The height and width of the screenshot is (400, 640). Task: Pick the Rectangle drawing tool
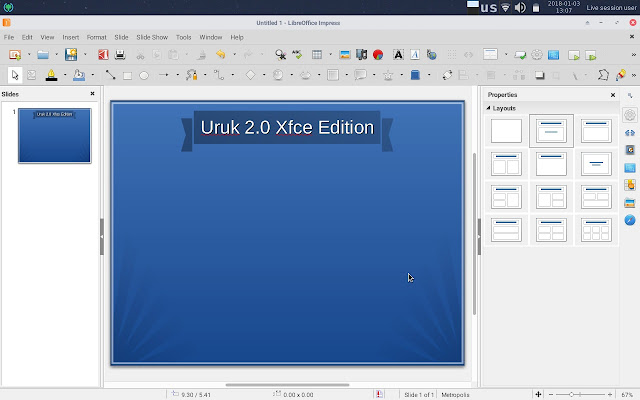127,76
